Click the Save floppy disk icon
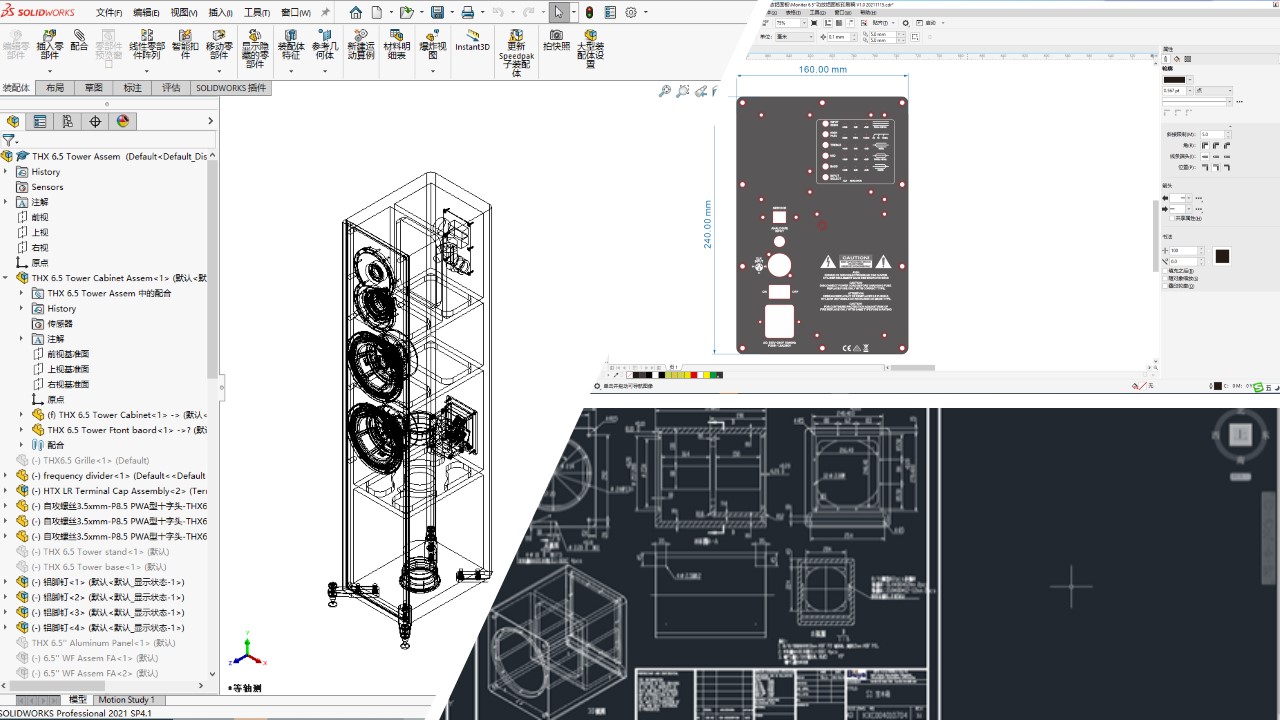The height and width of the screenshot is (720, 1280). (x=437, y=13)
